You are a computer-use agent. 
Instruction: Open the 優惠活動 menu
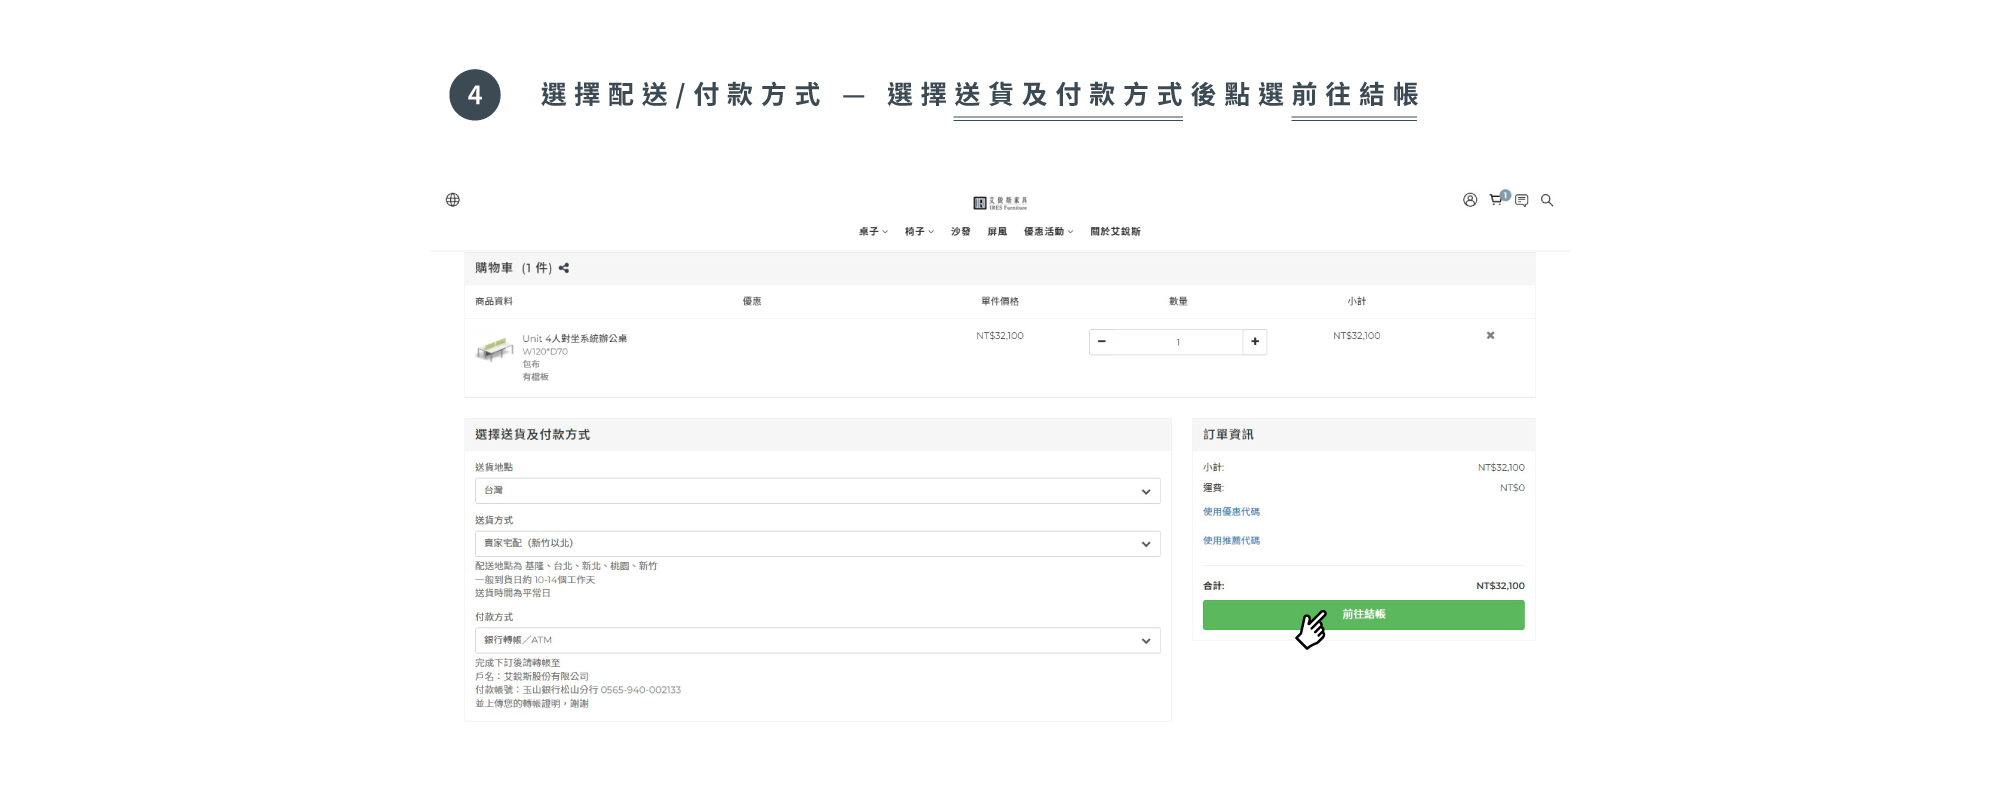click(x=1047, y=232)
